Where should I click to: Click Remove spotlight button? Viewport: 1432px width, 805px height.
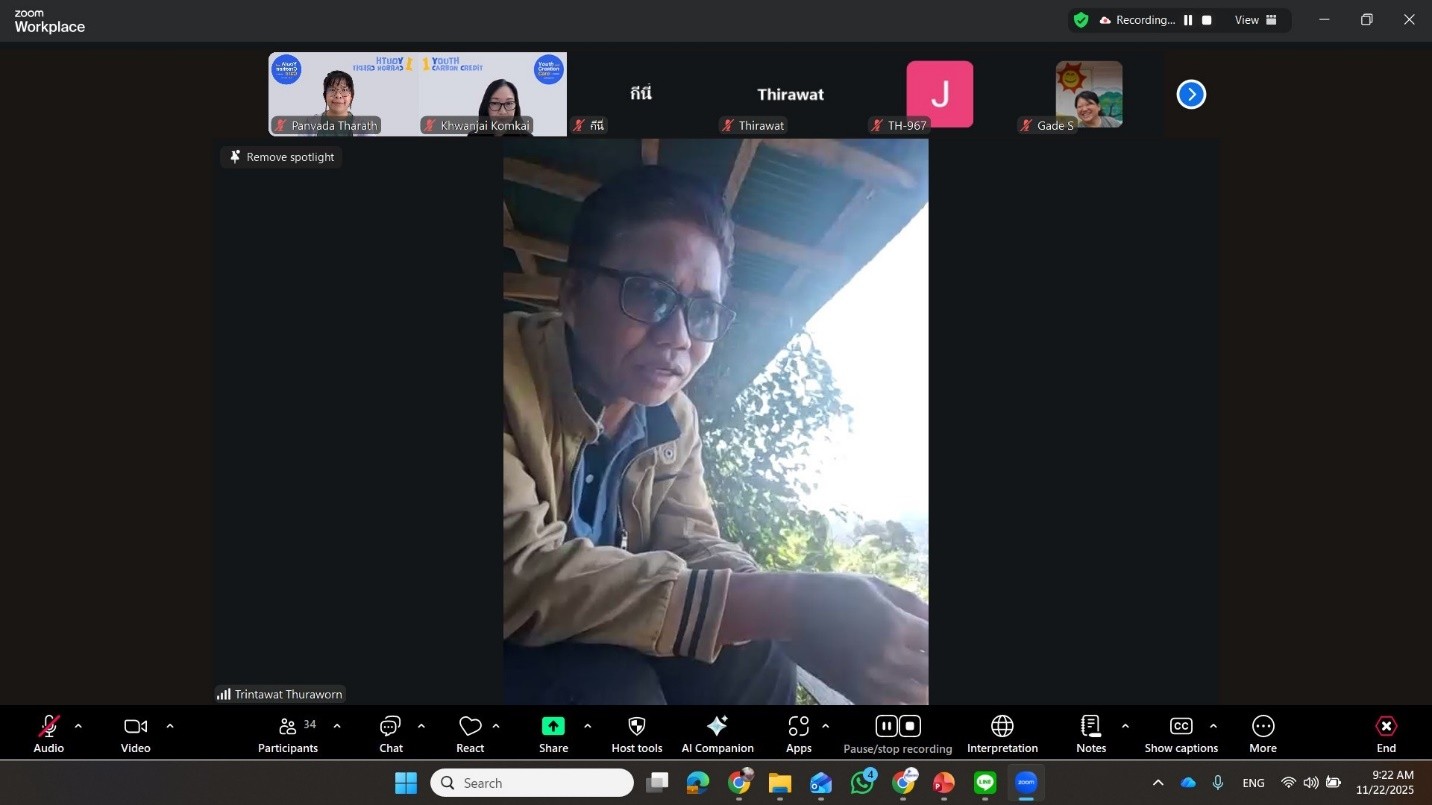click(281, 157)
